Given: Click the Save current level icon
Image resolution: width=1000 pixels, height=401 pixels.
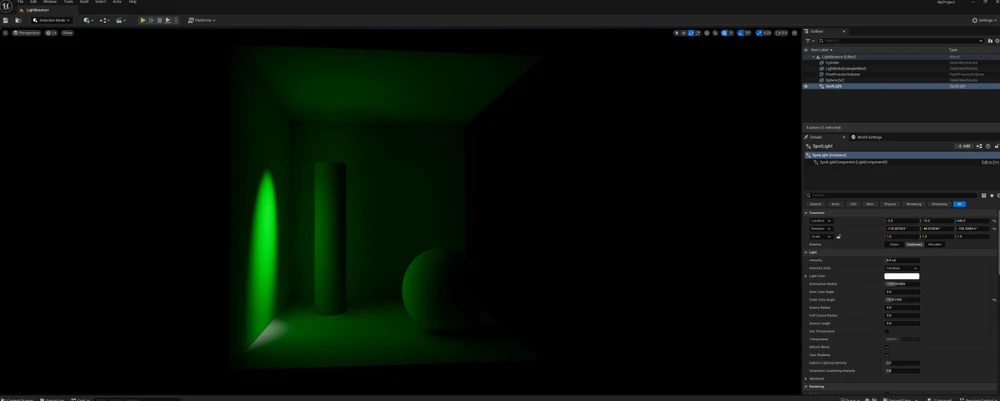Looking at the screenshot, I should pos(6,20).
